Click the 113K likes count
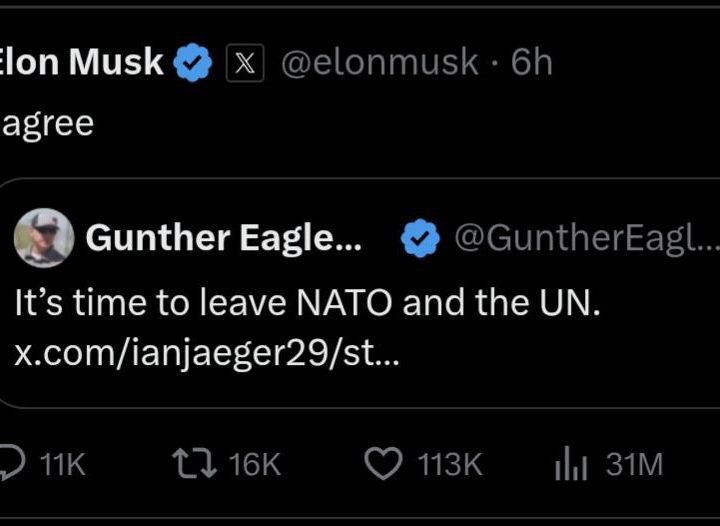 point(448,464)
